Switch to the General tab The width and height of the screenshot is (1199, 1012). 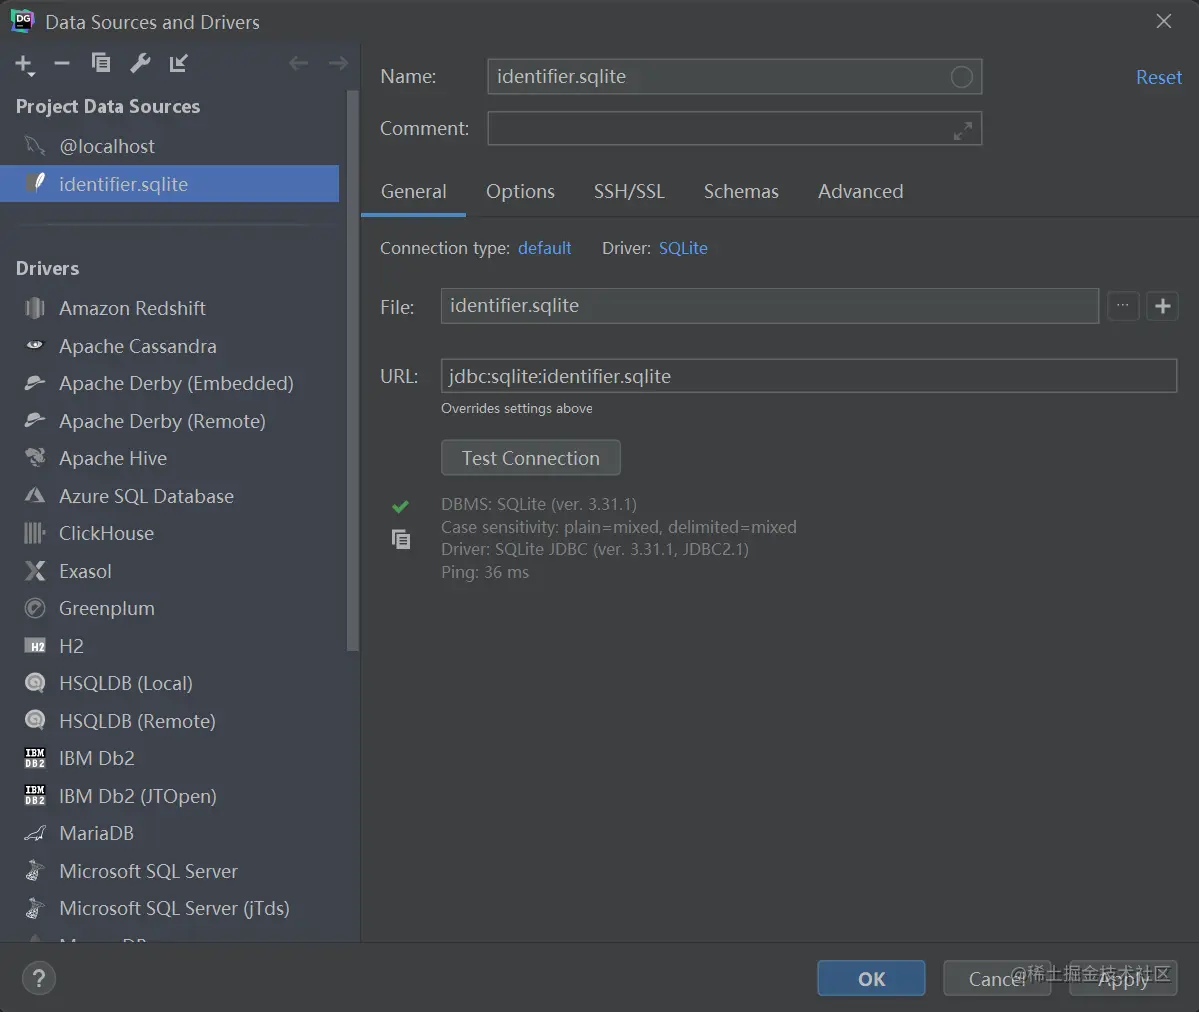[x=414, y=191]
